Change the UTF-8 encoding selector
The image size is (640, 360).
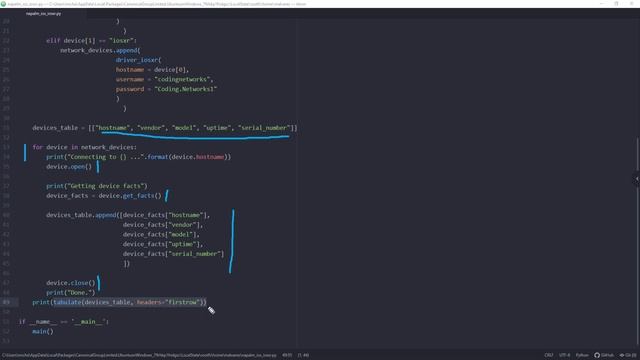pos(564,355)
